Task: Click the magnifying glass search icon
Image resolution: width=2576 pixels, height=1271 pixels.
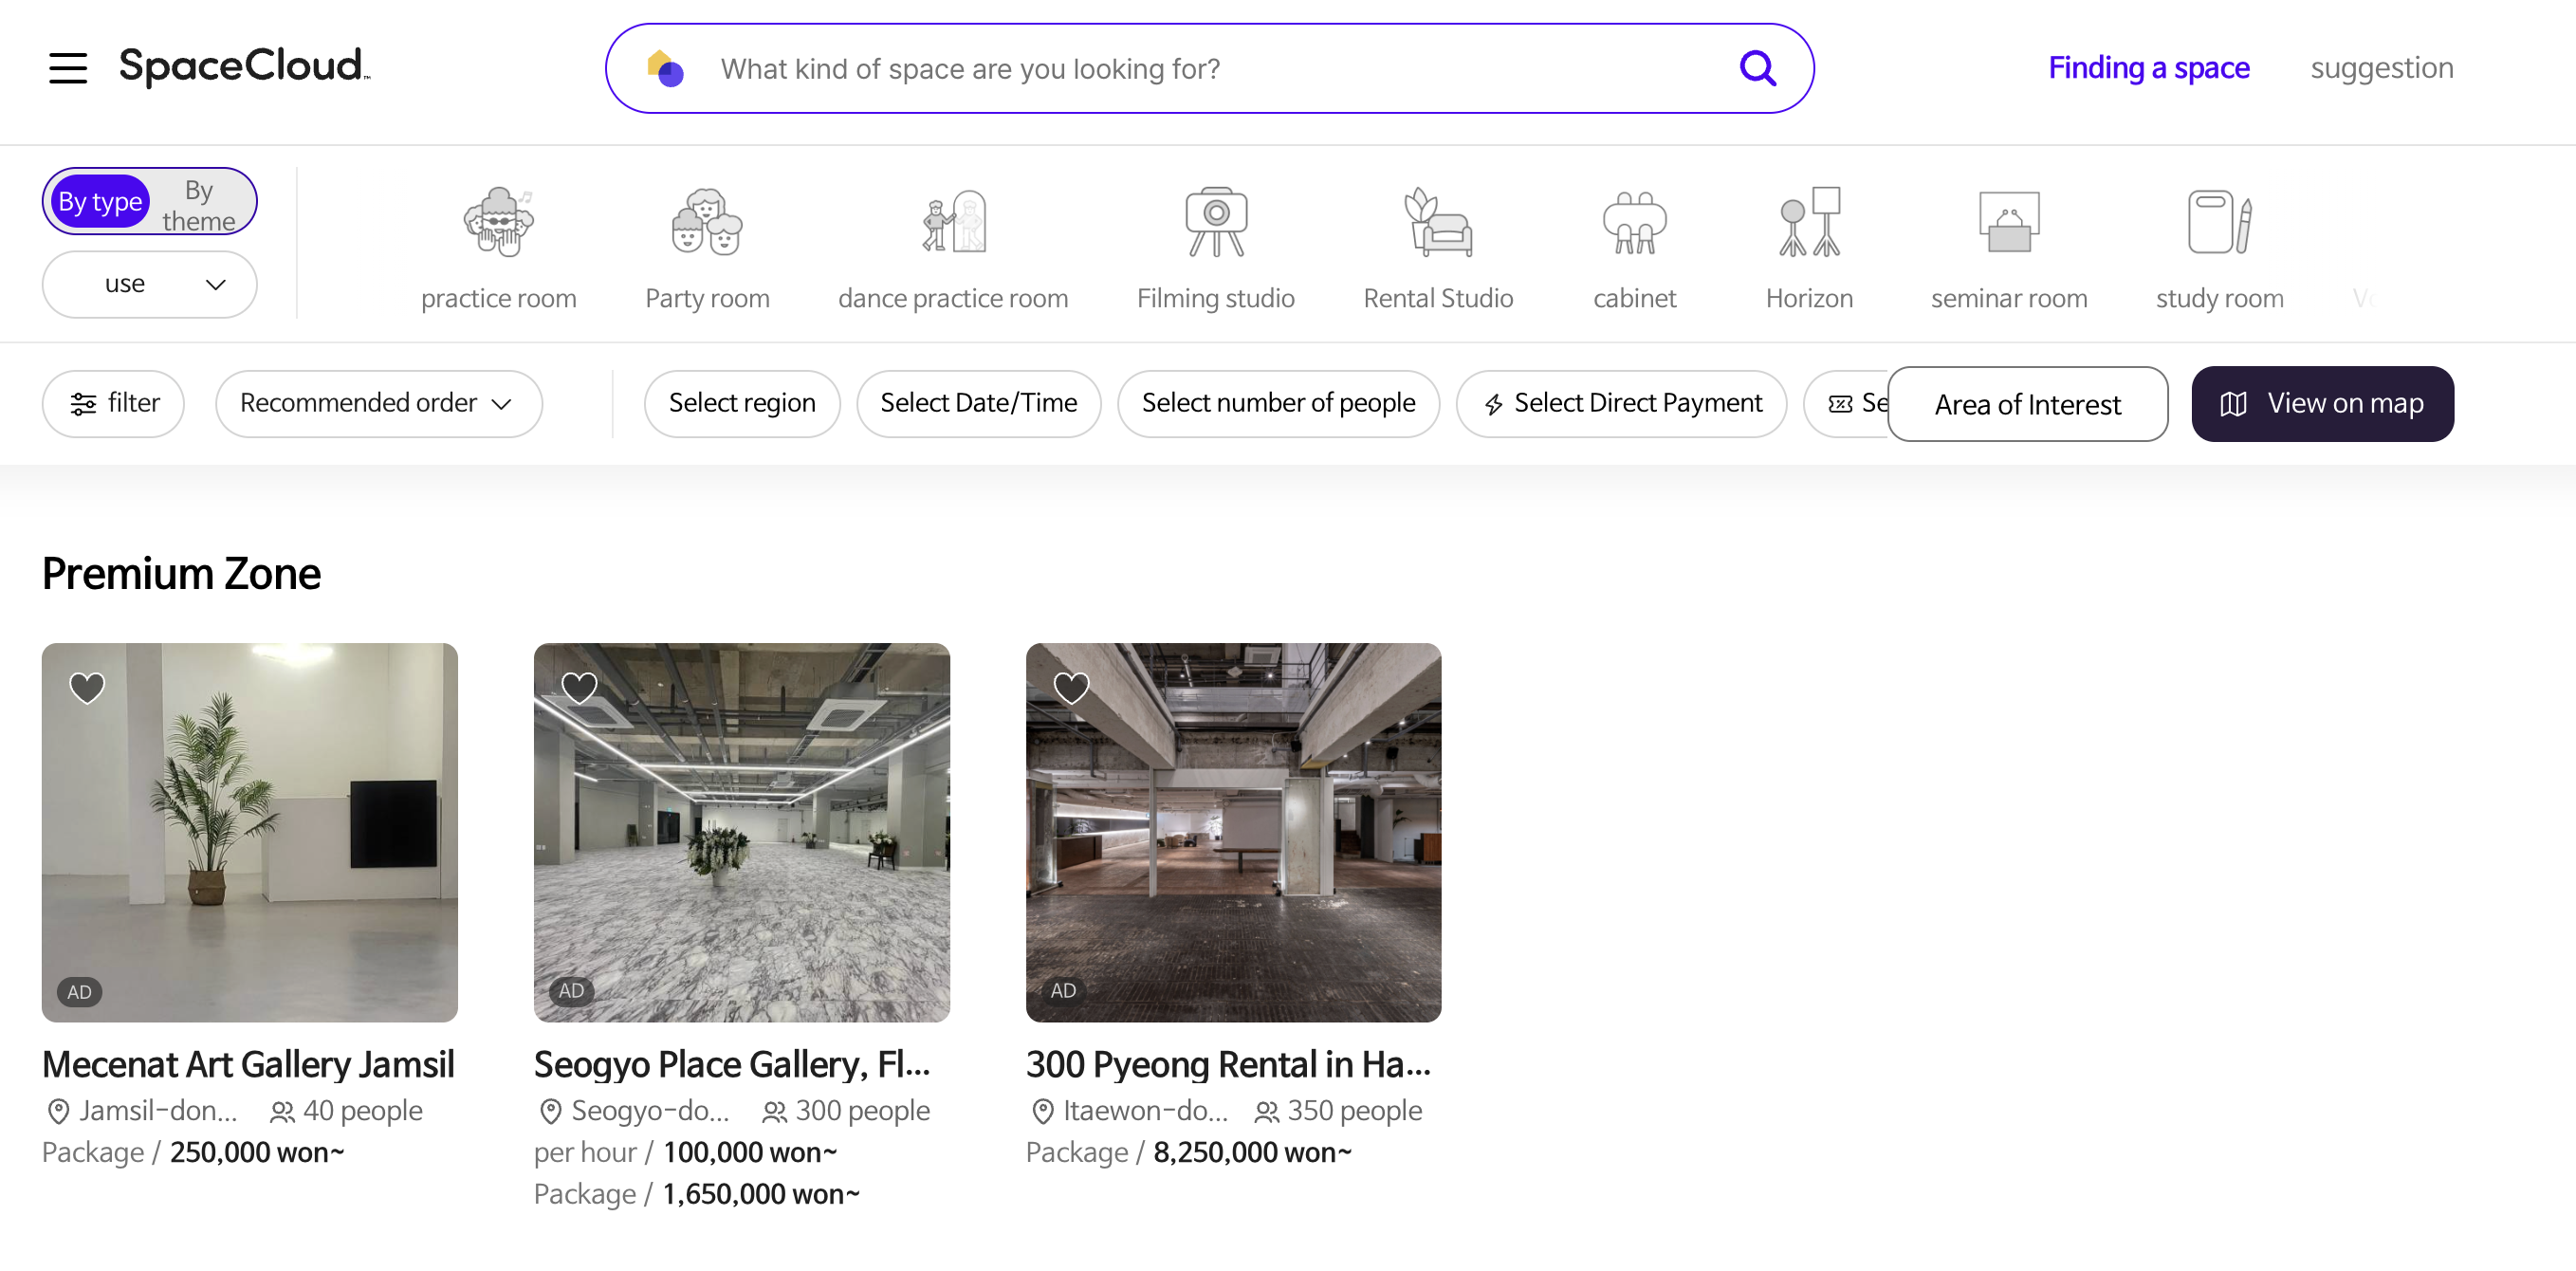Action: click(1757, 68)
